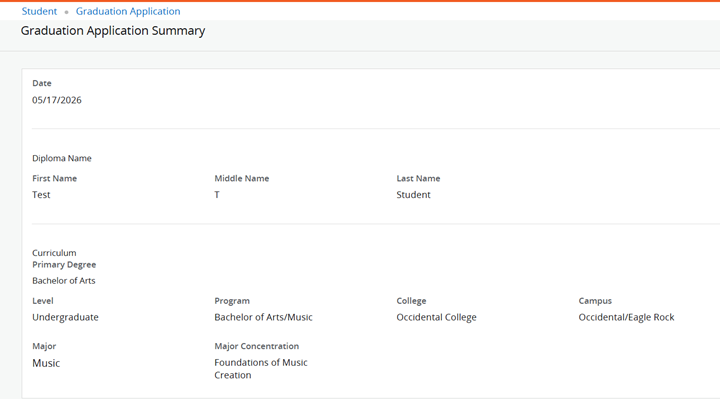This screenshot has height=399, width=720.
Task: Select the Foundations of Music Creation value
Action: point(261,369)
